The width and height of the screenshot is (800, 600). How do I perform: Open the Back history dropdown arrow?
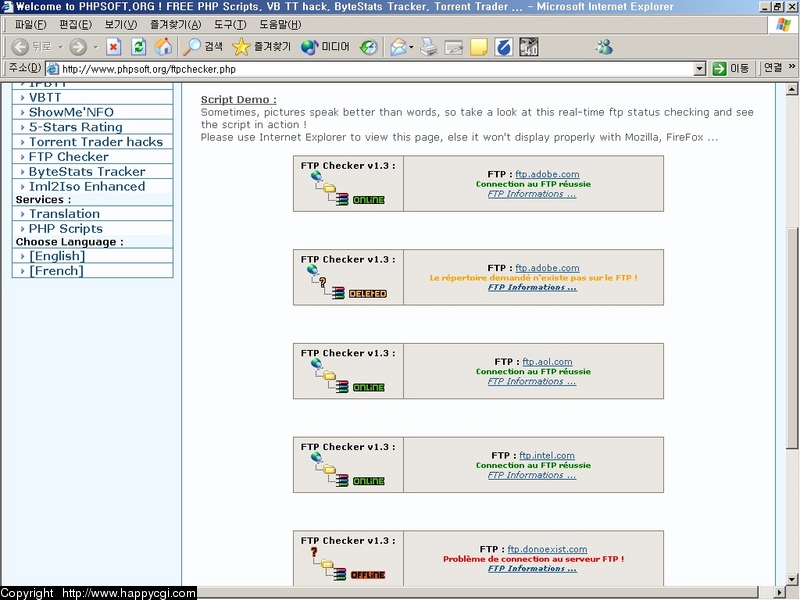tap(60, 47)
